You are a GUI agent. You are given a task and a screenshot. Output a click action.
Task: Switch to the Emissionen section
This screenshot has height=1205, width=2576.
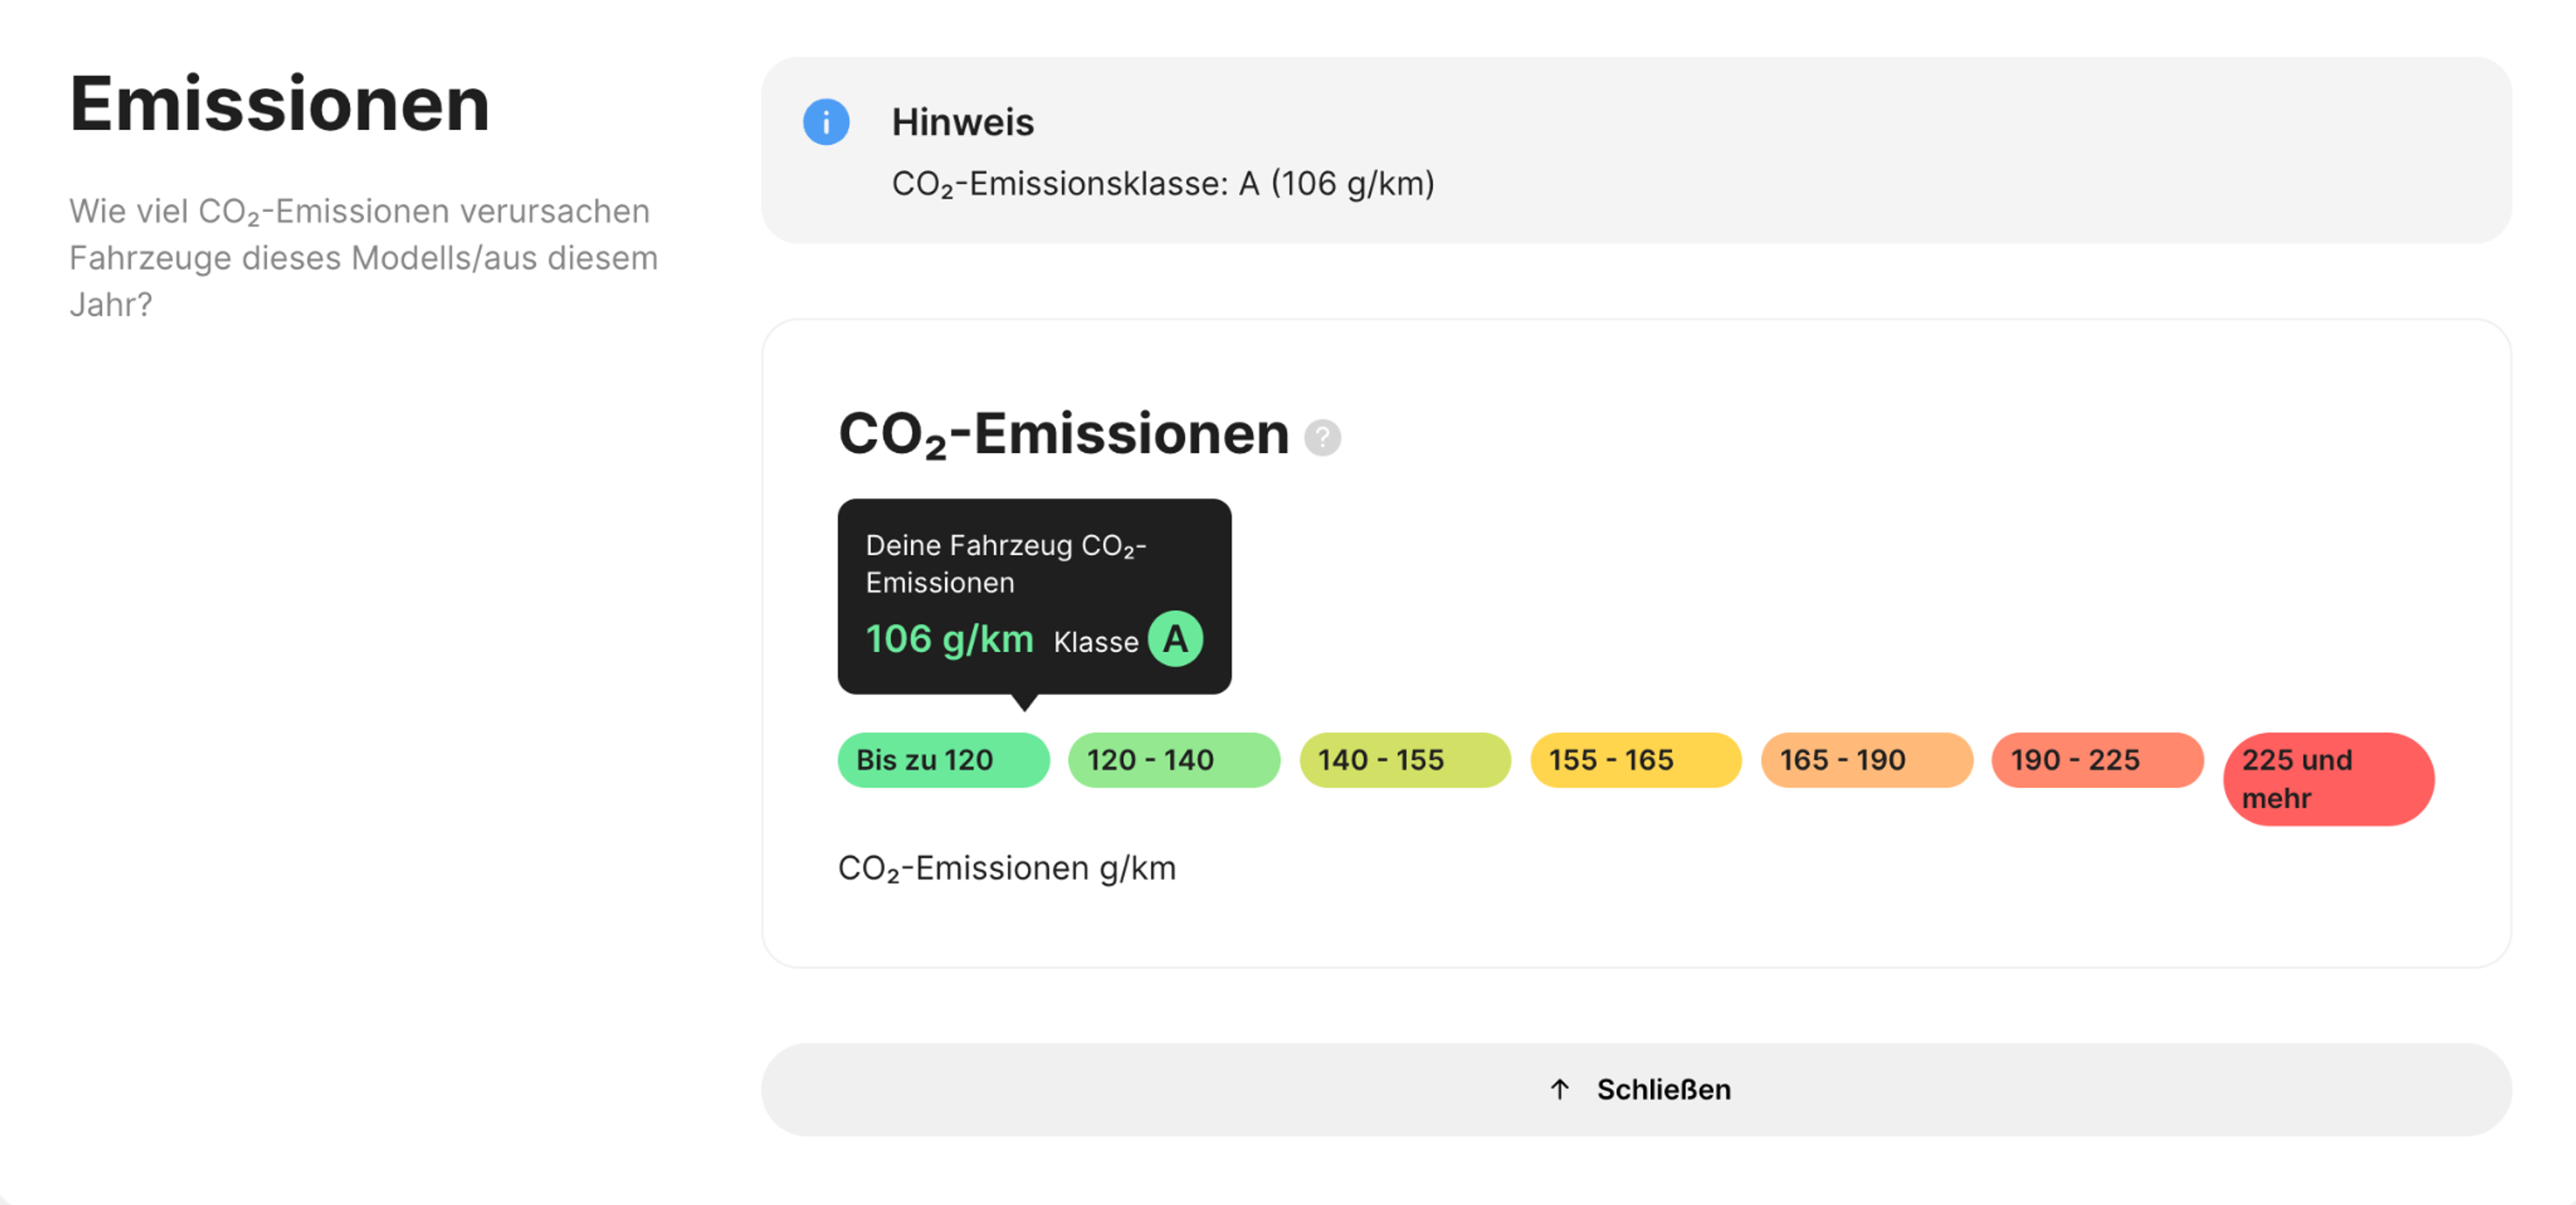click(279, 102)
